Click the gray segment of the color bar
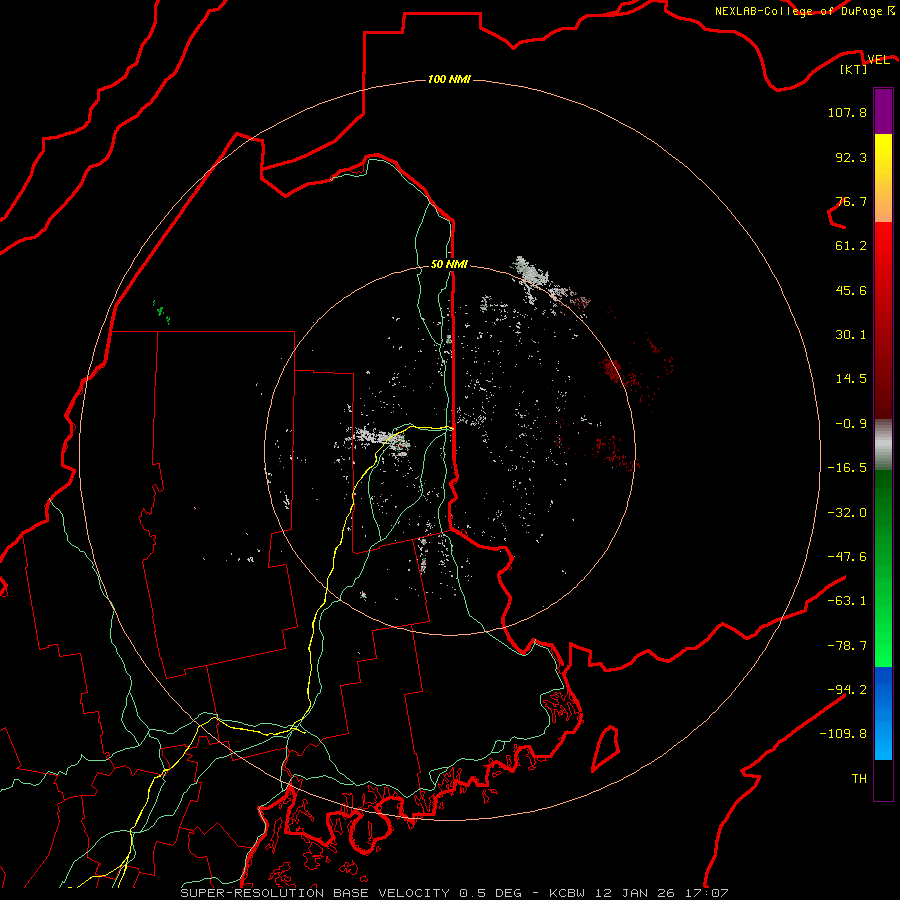Image resolution: width=900 pixels, height=900 pixels. tap(883, 445)
